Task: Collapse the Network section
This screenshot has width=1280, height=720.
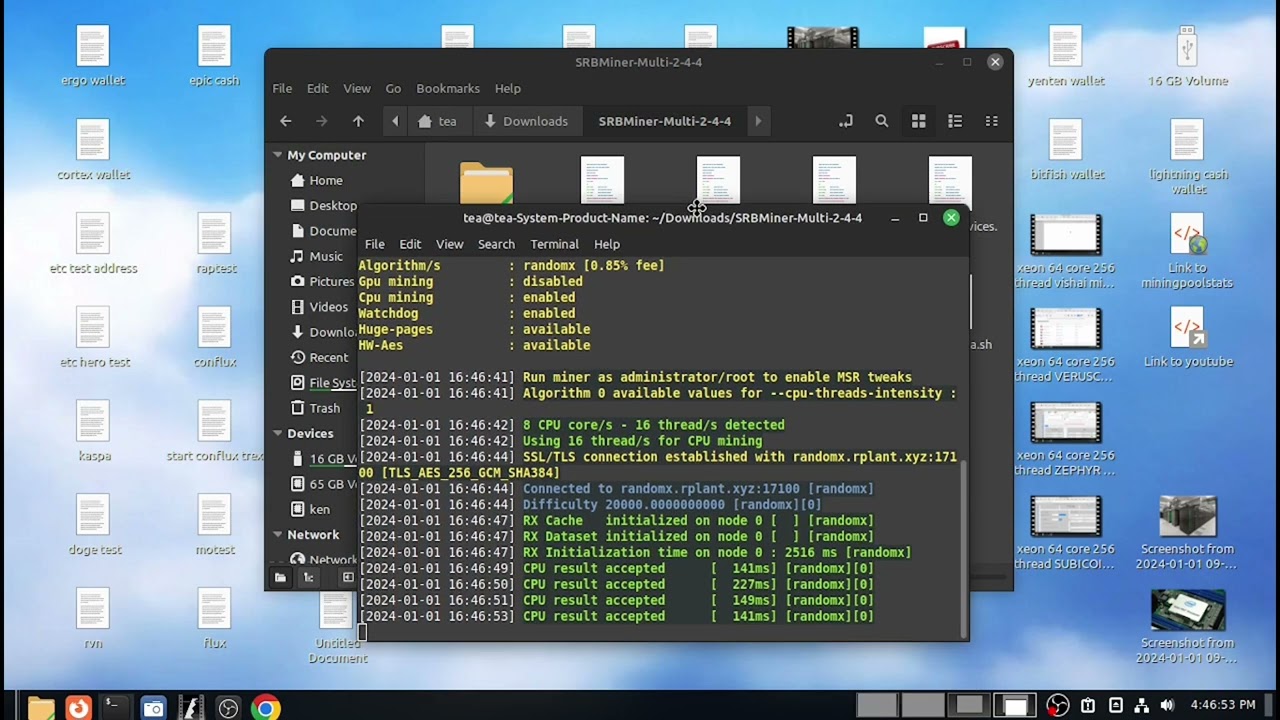Action: (x=278, y=535)
